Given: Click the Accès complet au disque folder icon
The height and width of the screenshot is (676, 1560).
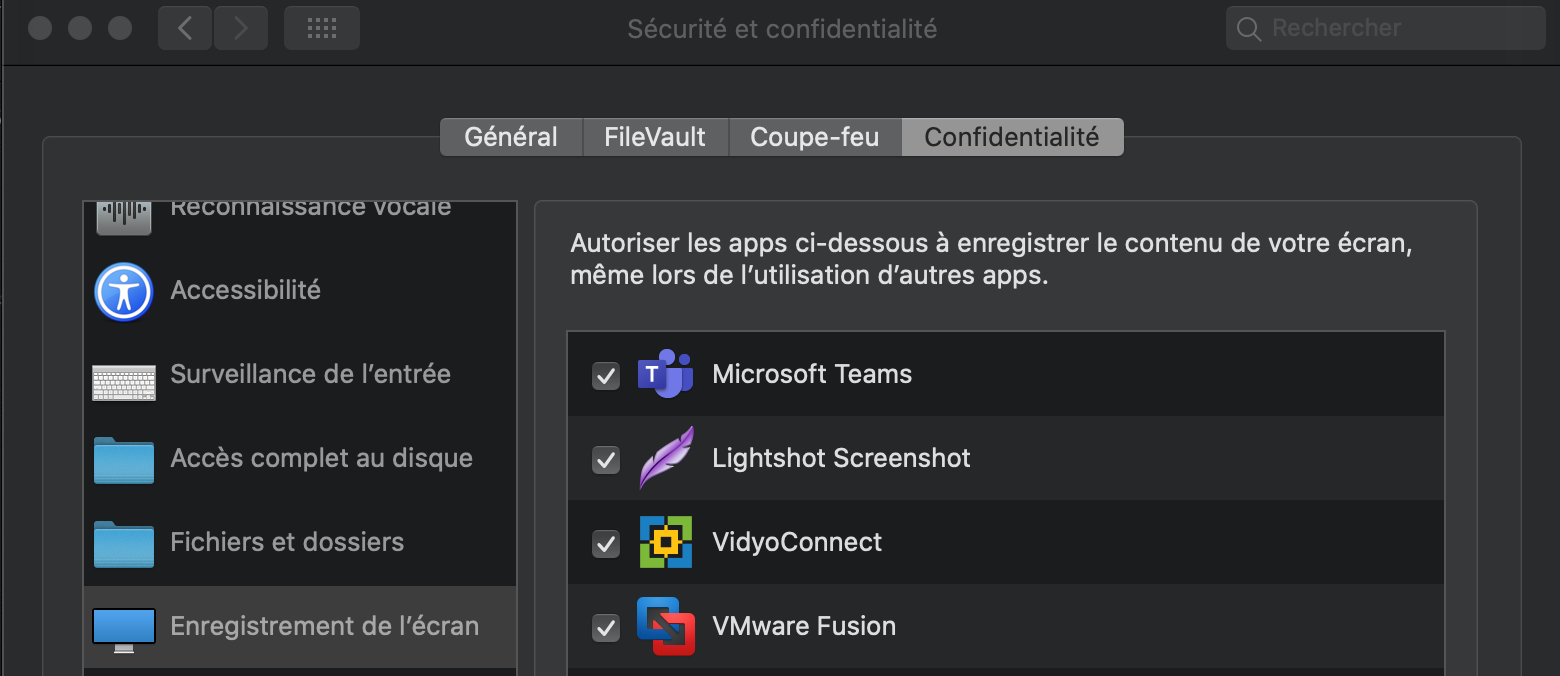Looking at the screenshot, I should 124,460.
